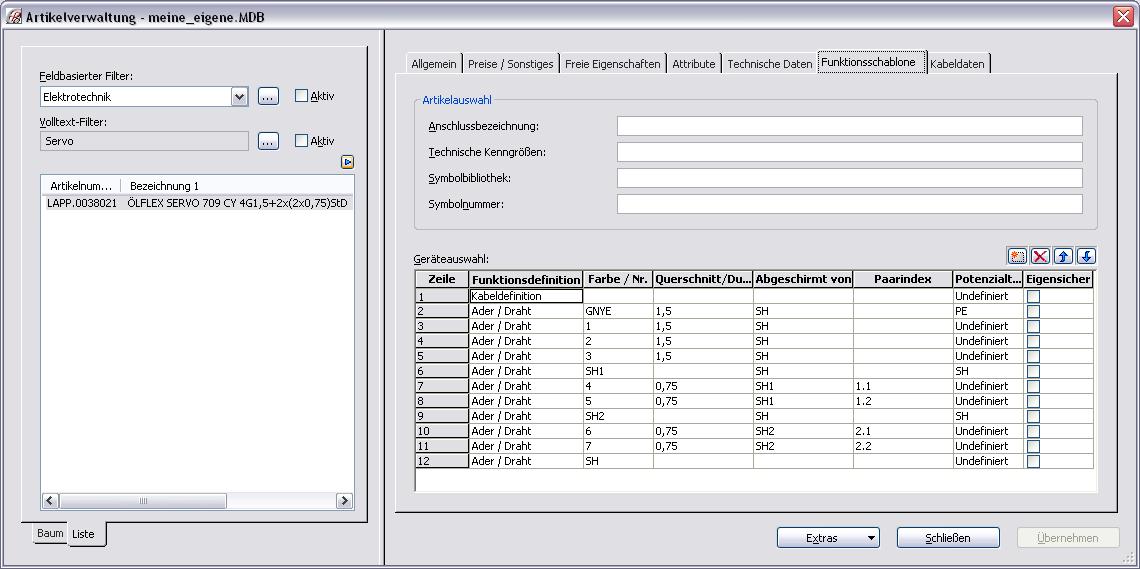The image size is (1140, 569).
Task: Click the GNYE color cell
Action: [618, 311]
